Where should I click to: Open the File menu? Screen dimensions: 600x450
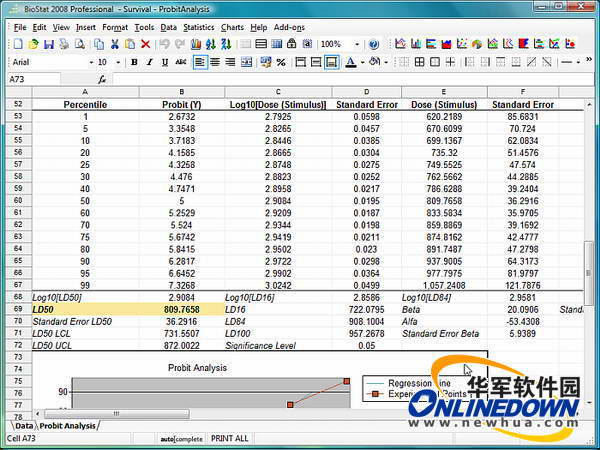pos(20,28)
